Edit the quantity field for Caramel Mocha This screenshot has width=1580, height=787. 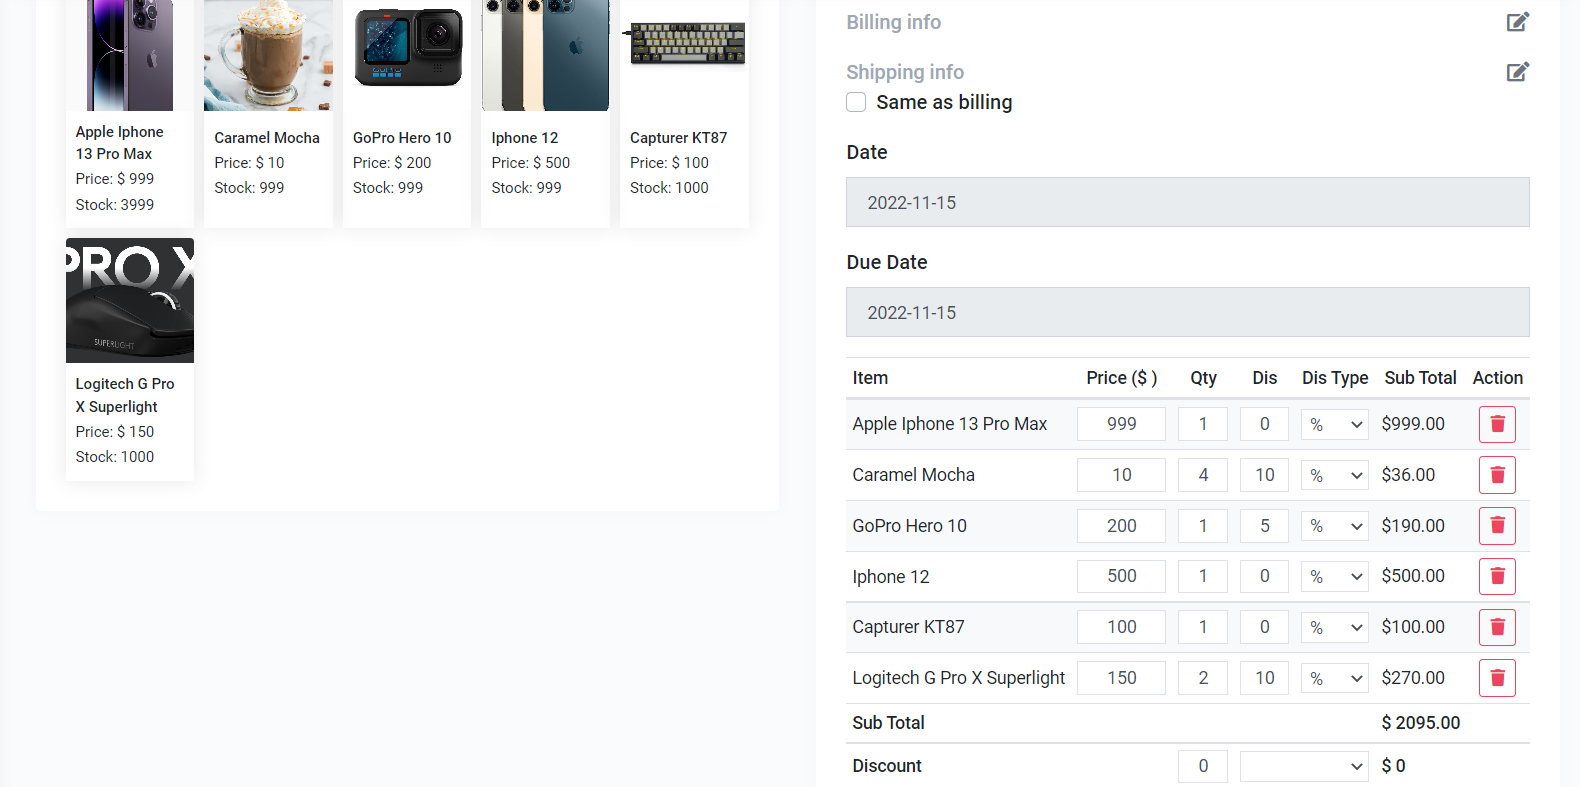tap(1202, 475)
